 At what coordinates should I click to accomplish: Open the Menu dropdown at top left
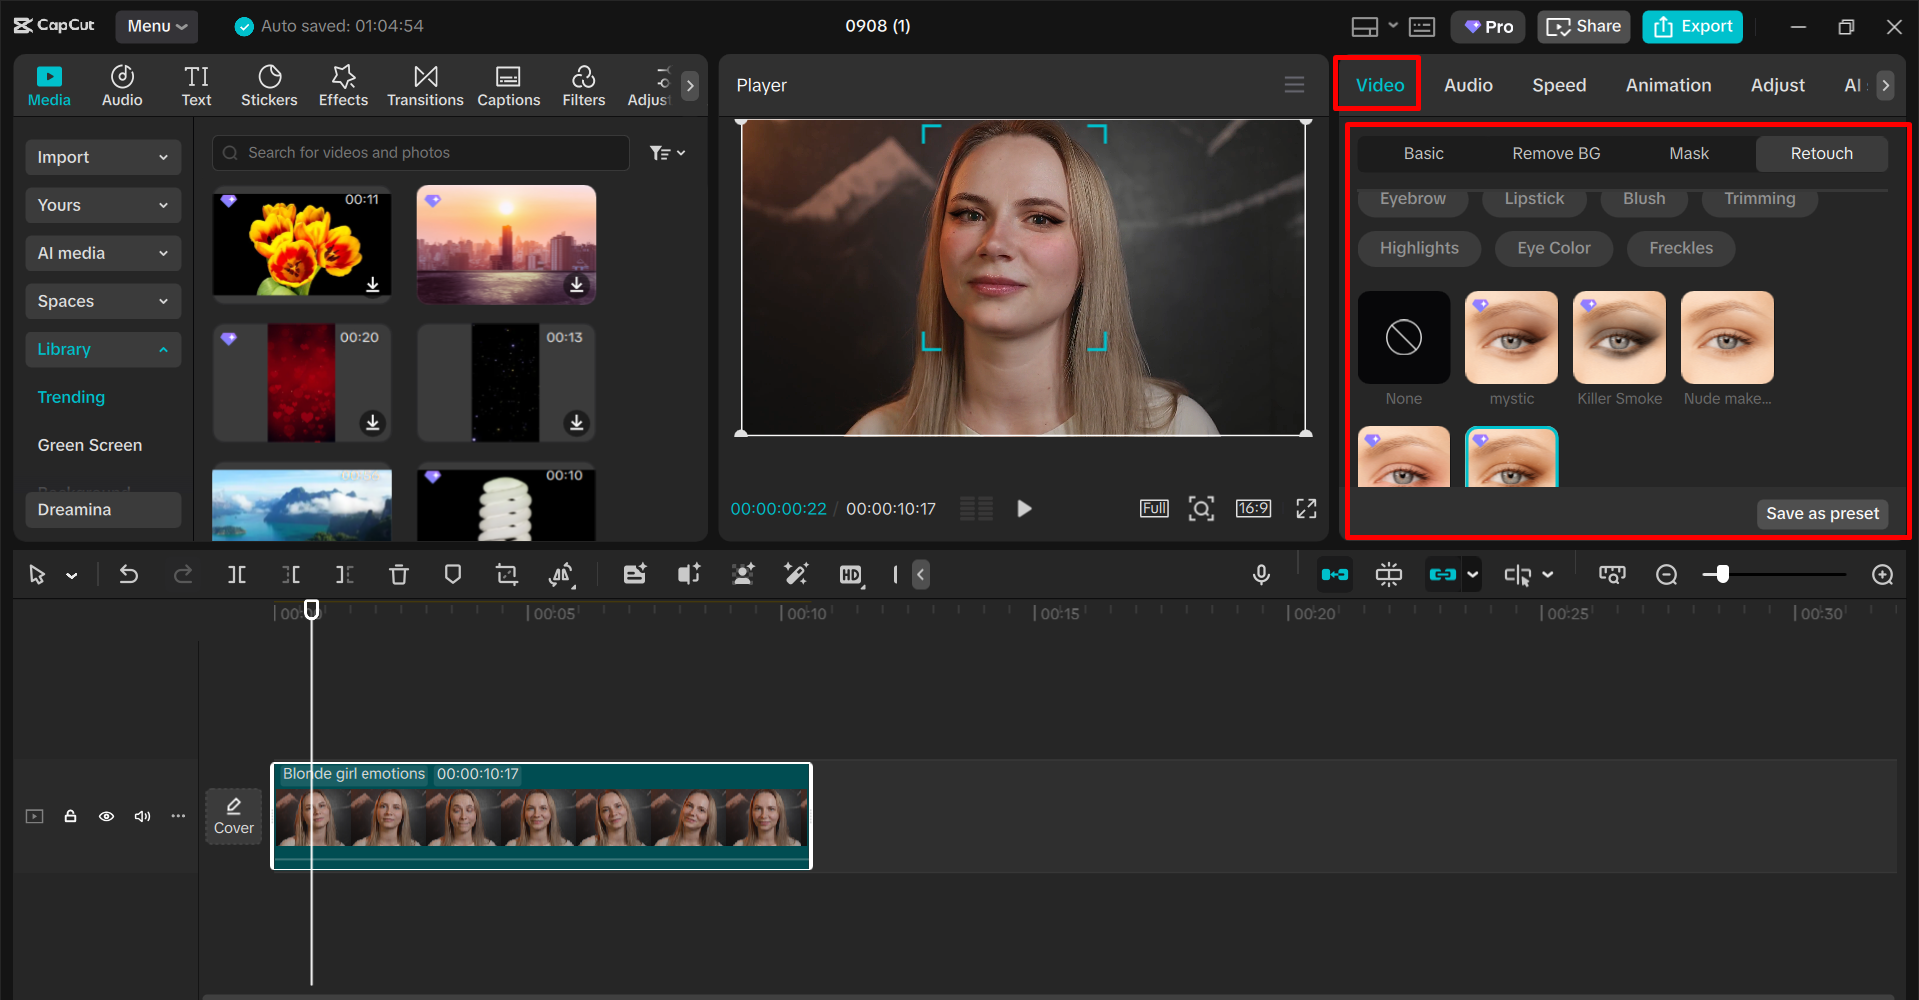coord(156,26)
